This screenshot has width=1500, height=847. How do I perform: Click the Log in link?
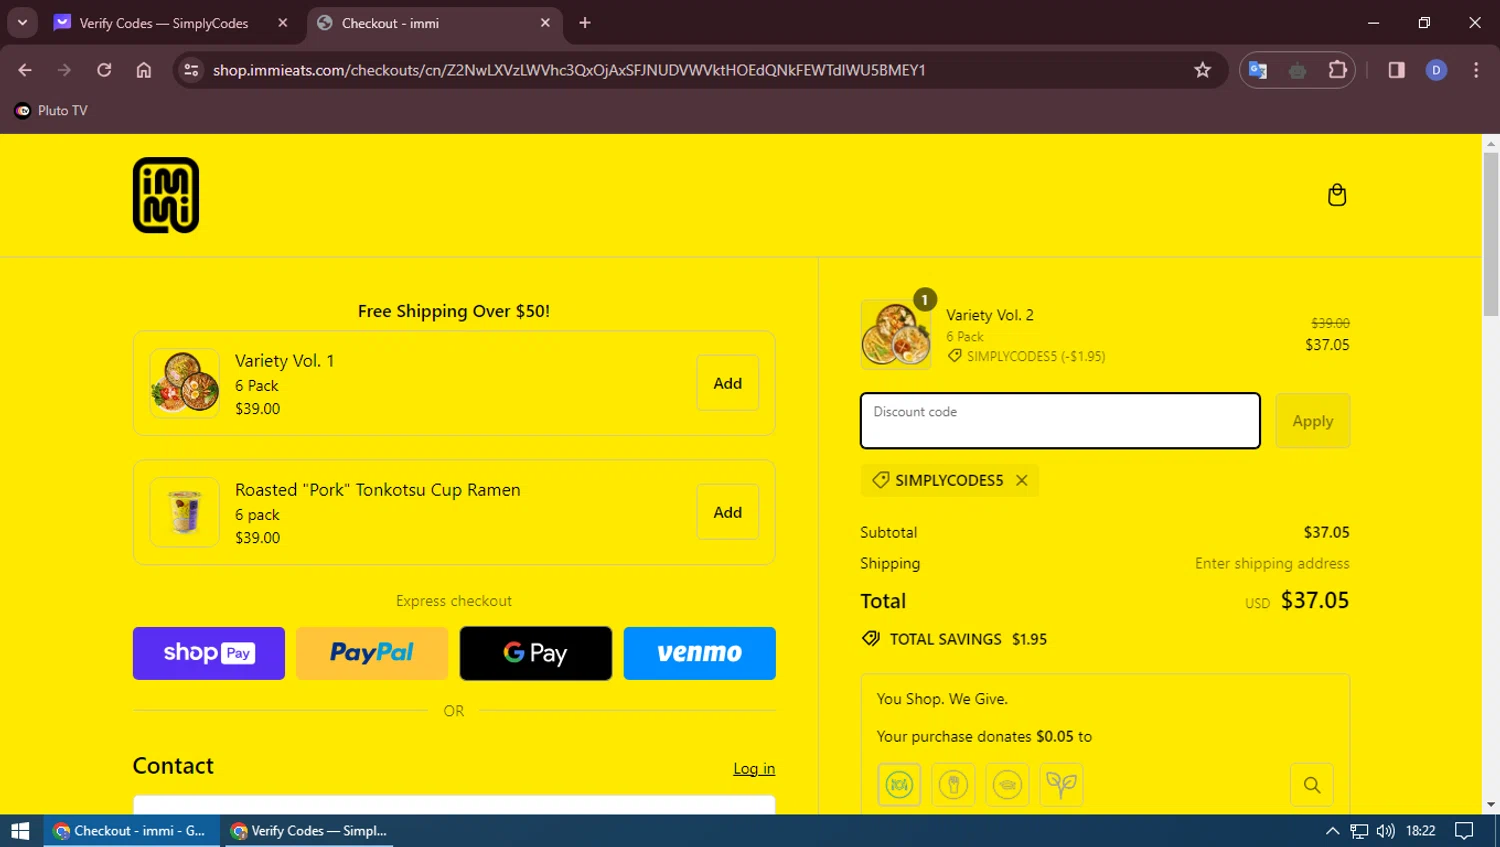coord(754,768)
